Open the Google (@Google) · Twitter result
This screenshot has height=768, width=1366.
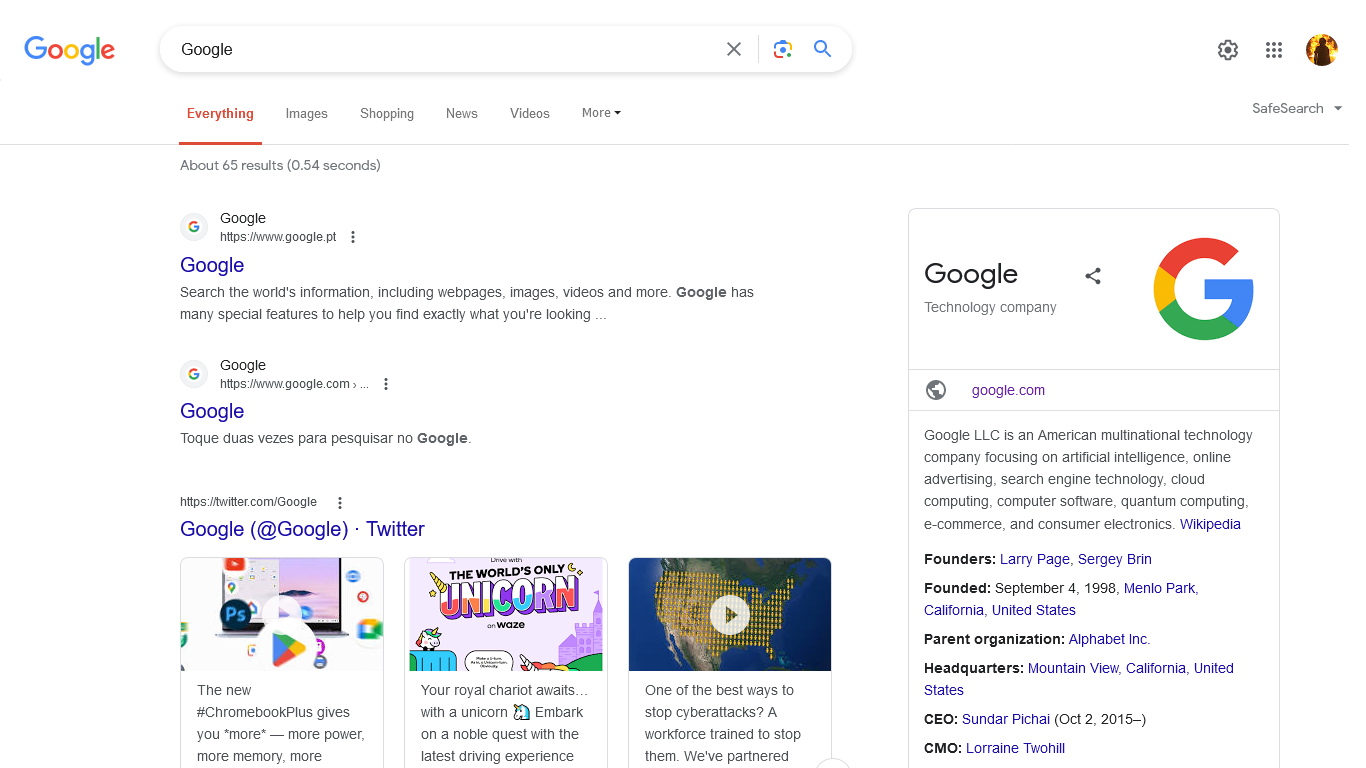click(x=302, y=529)
